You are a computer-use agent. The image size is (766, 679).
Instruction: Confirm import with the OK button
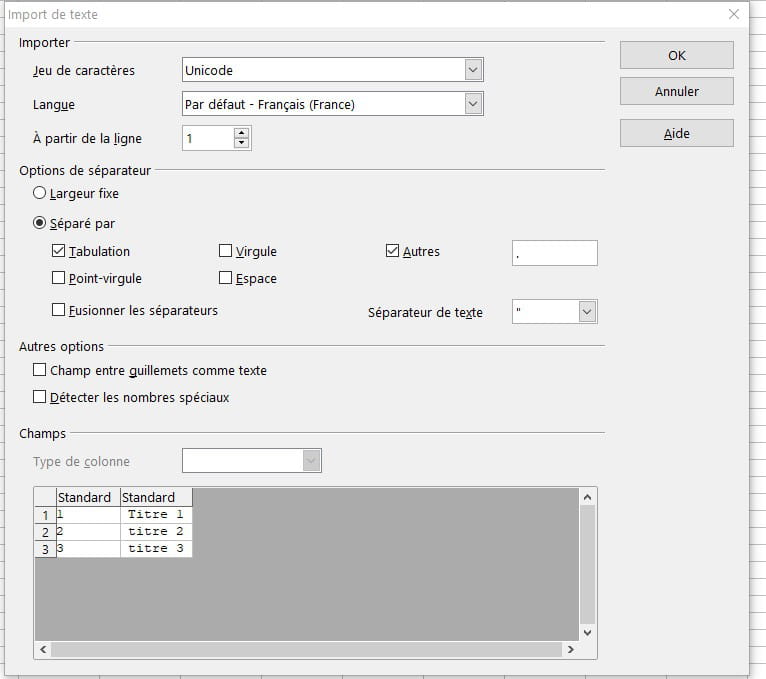[x=677, y=55]
